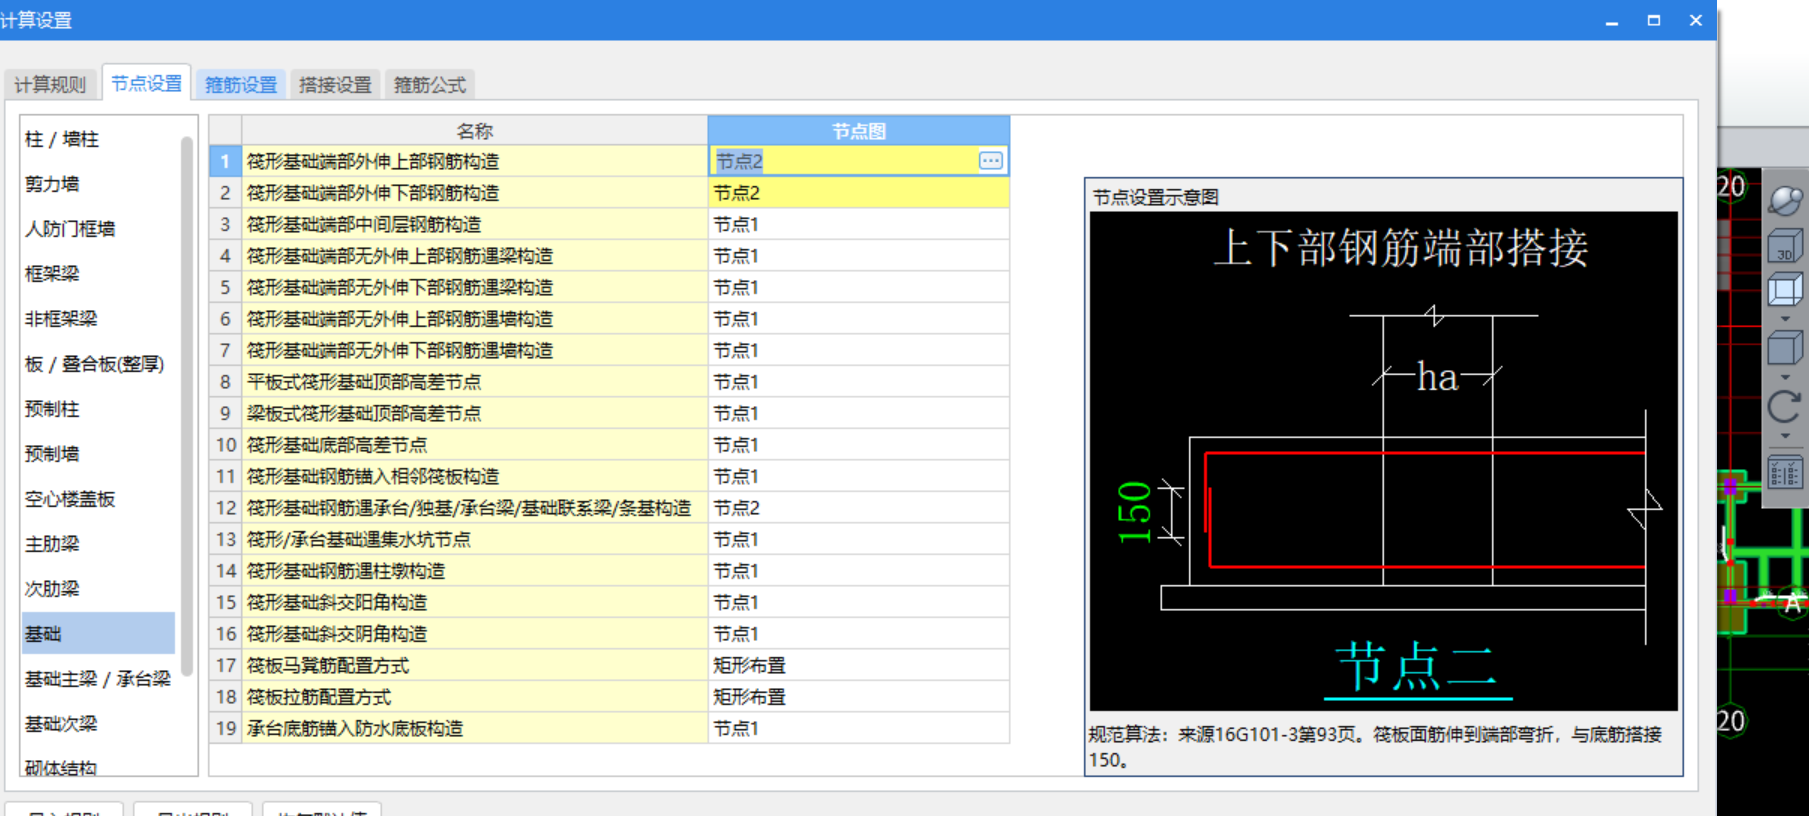Click the 节点图 column header
Viewport: 1809px width, 816px height.
[x=858, y=131]
